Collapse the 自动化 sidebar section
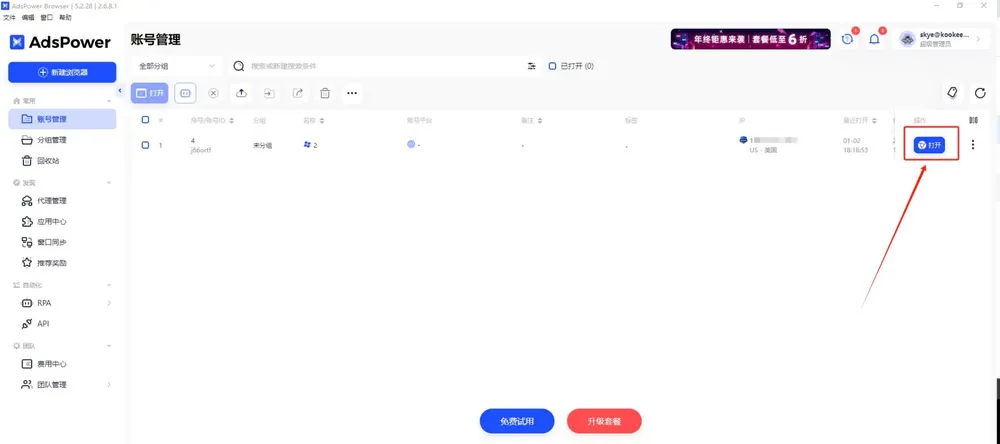The width and height of the screenshot is (1000, 444). 108,285
